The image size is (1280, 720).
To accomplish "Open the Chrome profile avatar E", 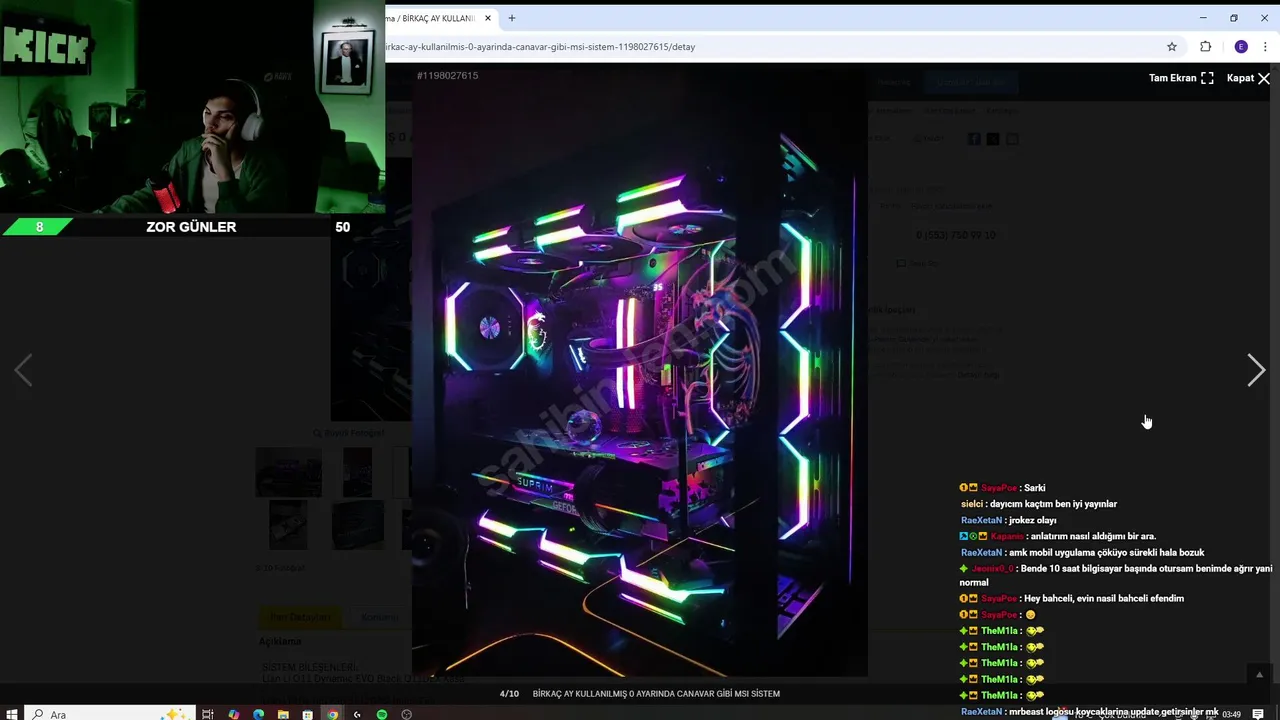I will click(1241, 47).
